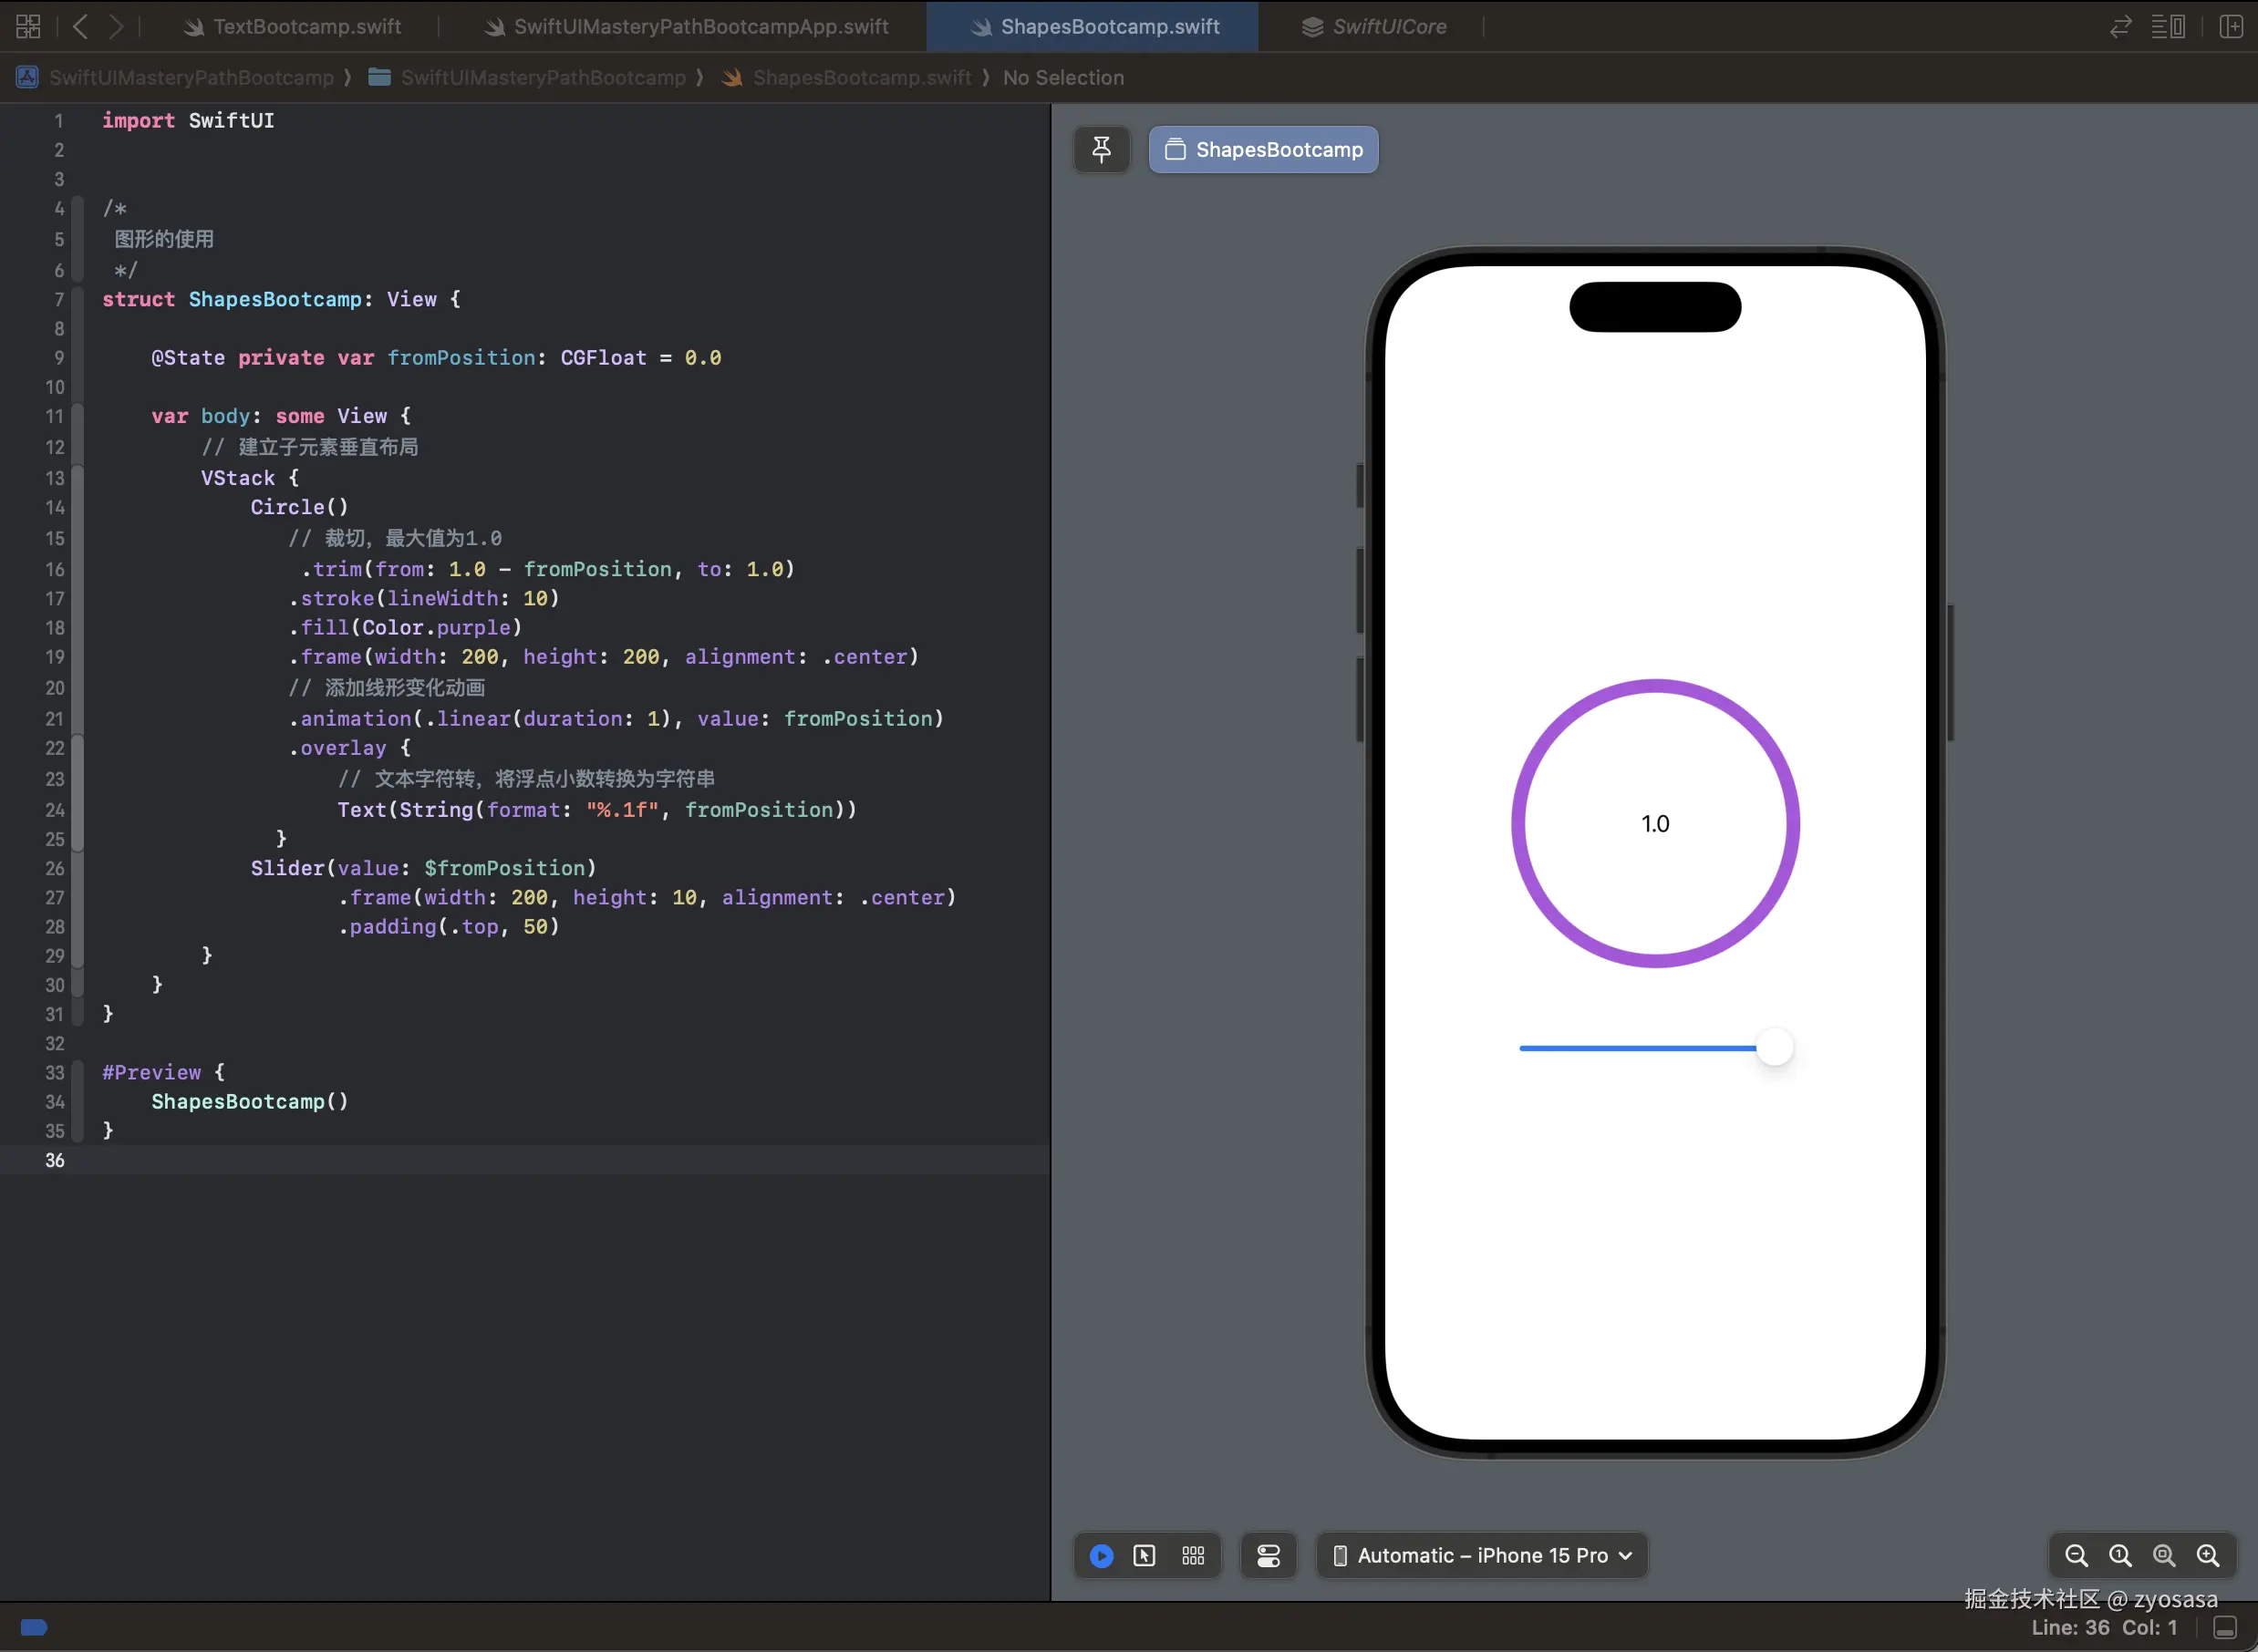2258x1652 pixels.
Task: Click No Selection in the jump bar
Action: [x=1063, y=78]
